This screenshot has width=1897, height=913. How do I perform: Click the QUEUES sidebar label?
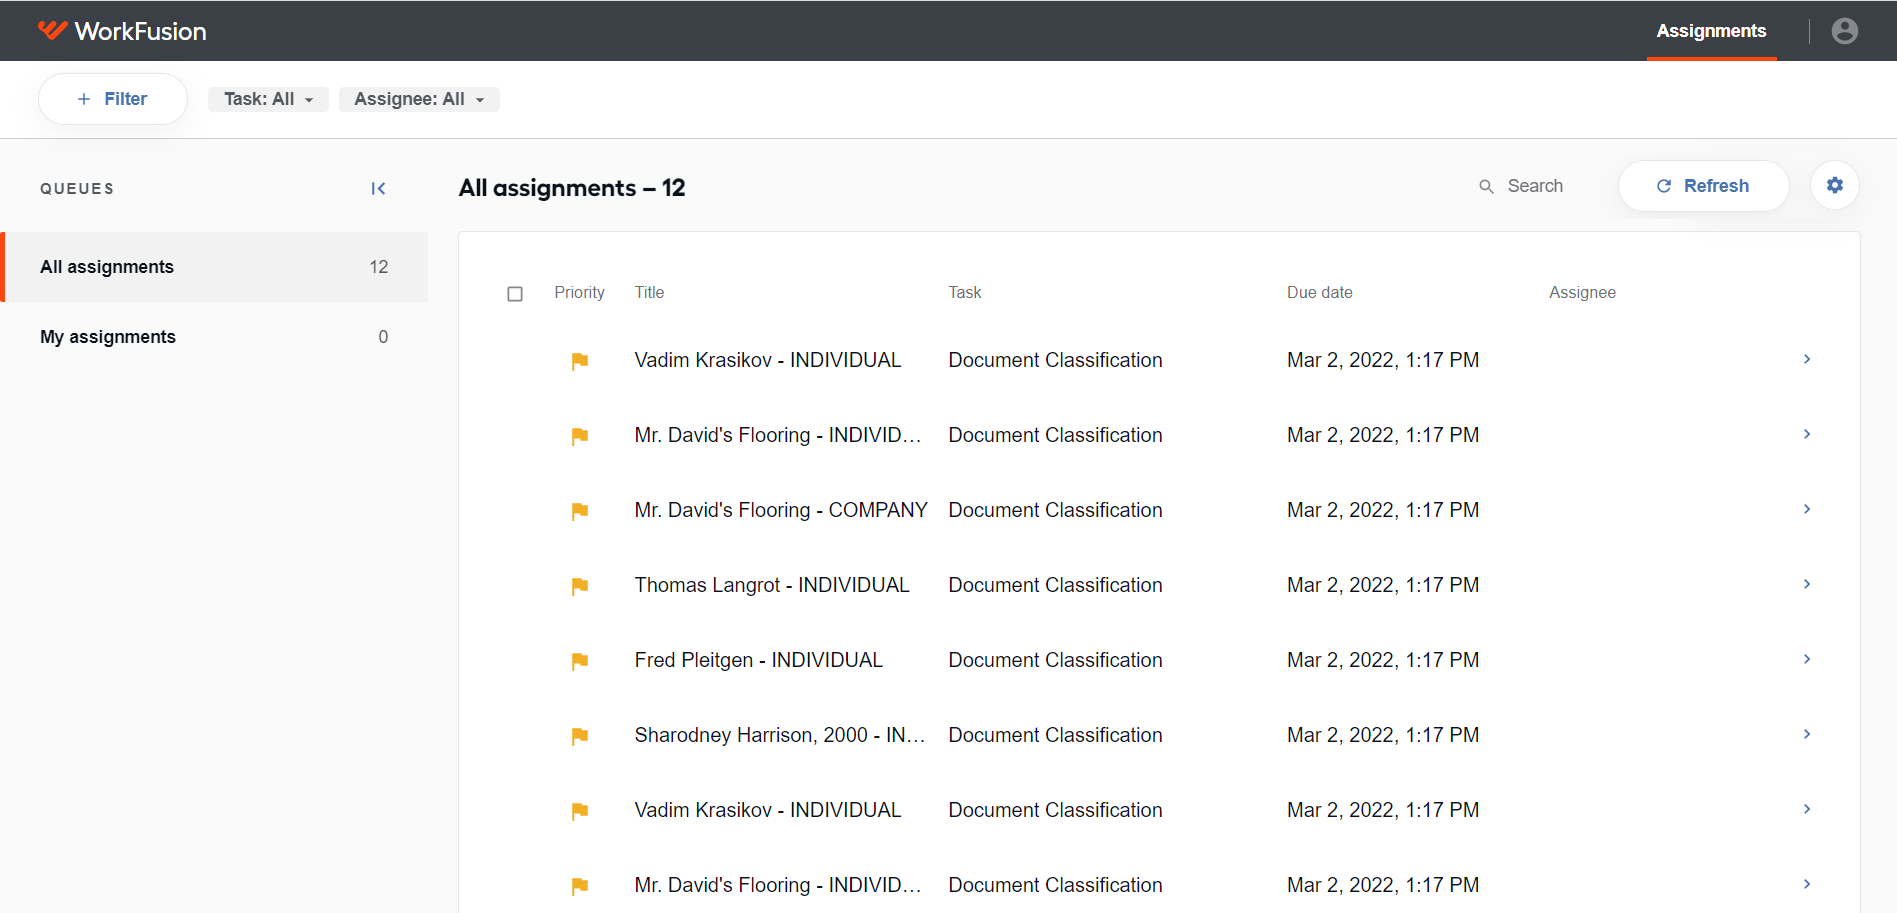pos(77,189)
